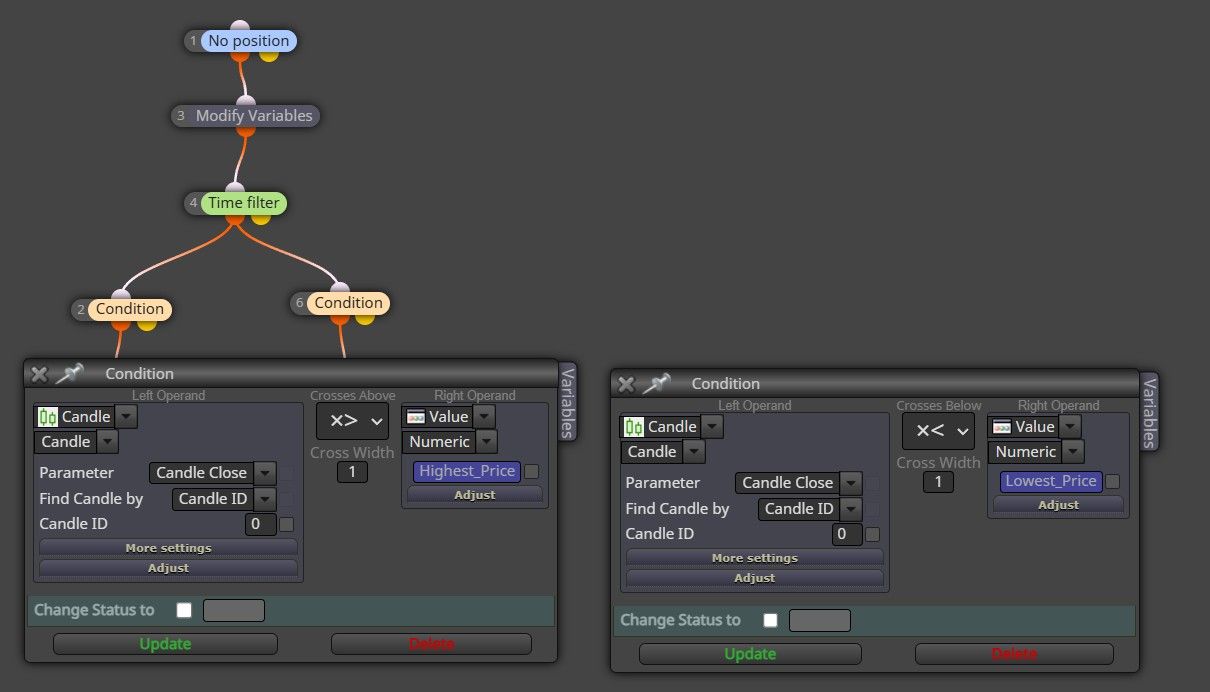The height and width of the screenshot is (692, 1210).
Task: Open Numeric dropdown in left panel's Right Operand
Action: 486,442
